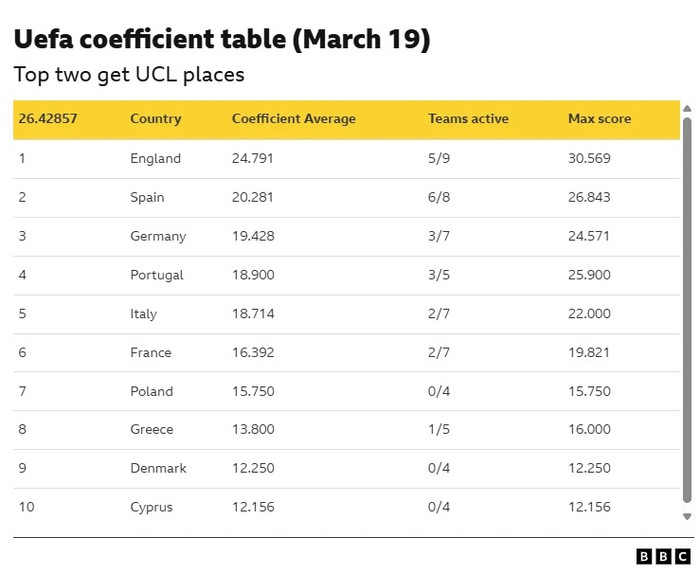
Task: Click France's teams active value 2/7
Action: 439,353
